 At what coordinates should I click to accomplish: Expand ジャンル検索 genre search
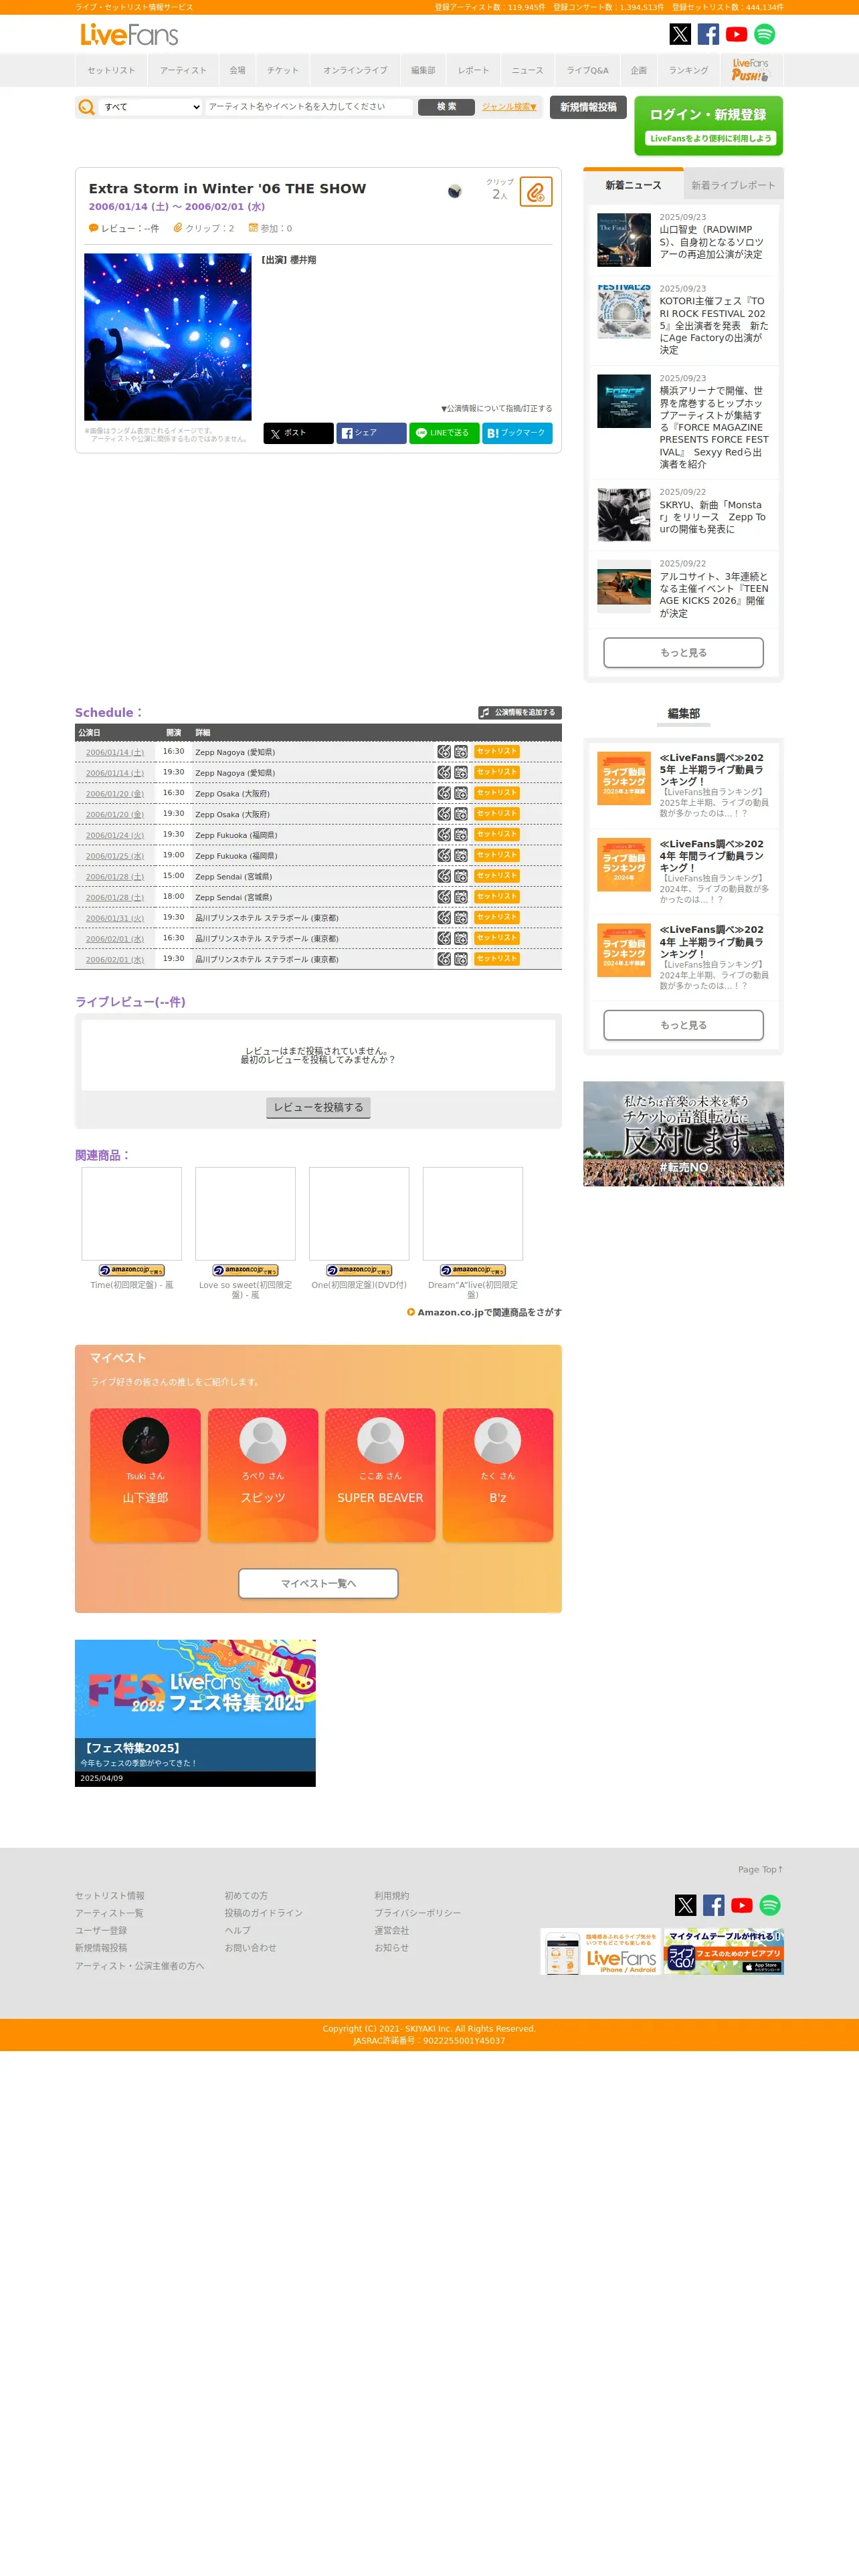click(x=509, y=107)
